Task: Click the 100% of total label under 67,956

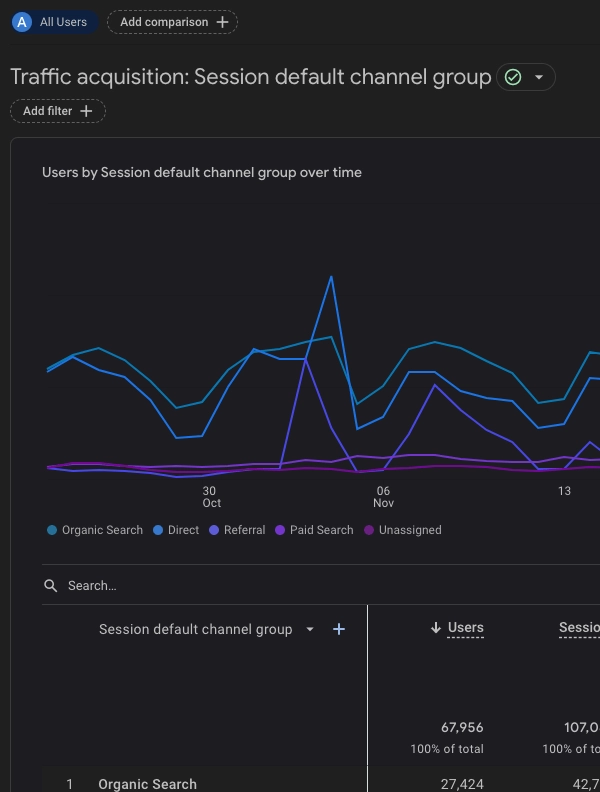Action: click(x=447, y=749)
